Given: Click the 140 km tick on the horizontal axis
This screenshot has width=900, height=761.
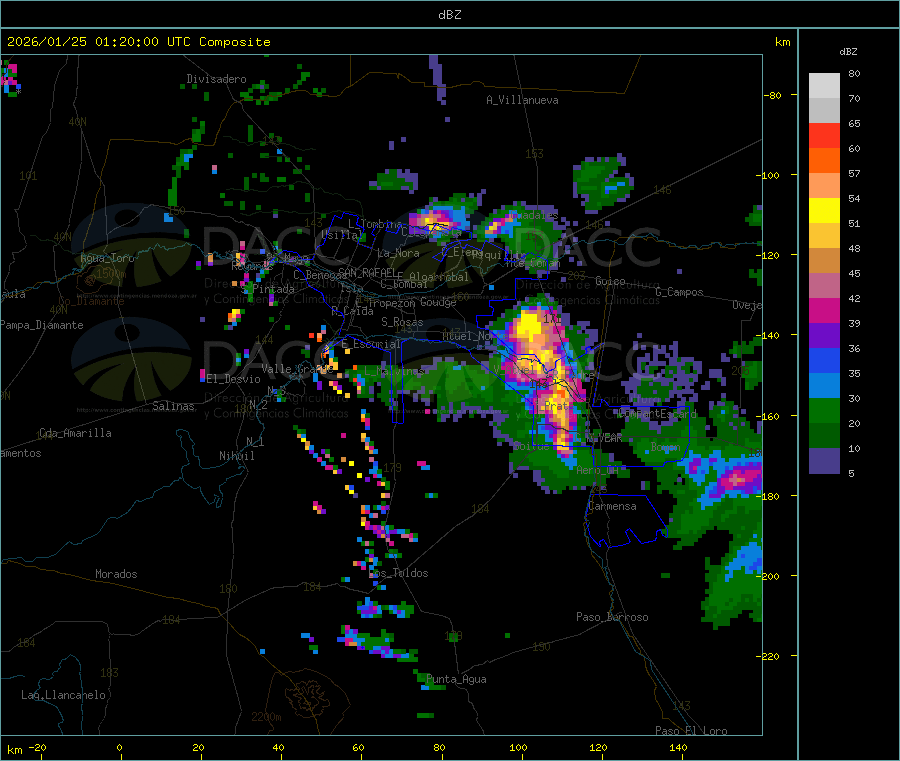Looking at the screenshot, I should coord(678,747).
